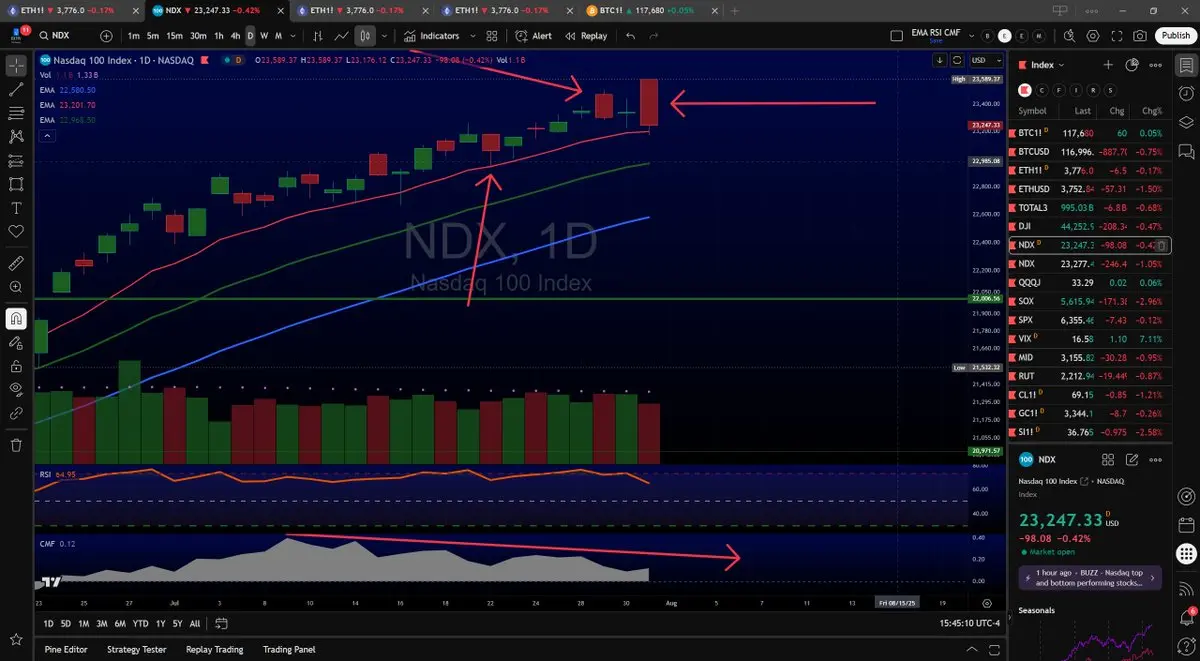Open the Index watchlist dropdown
This screenshot has height=661, width=1200.
pos(1043,65)
